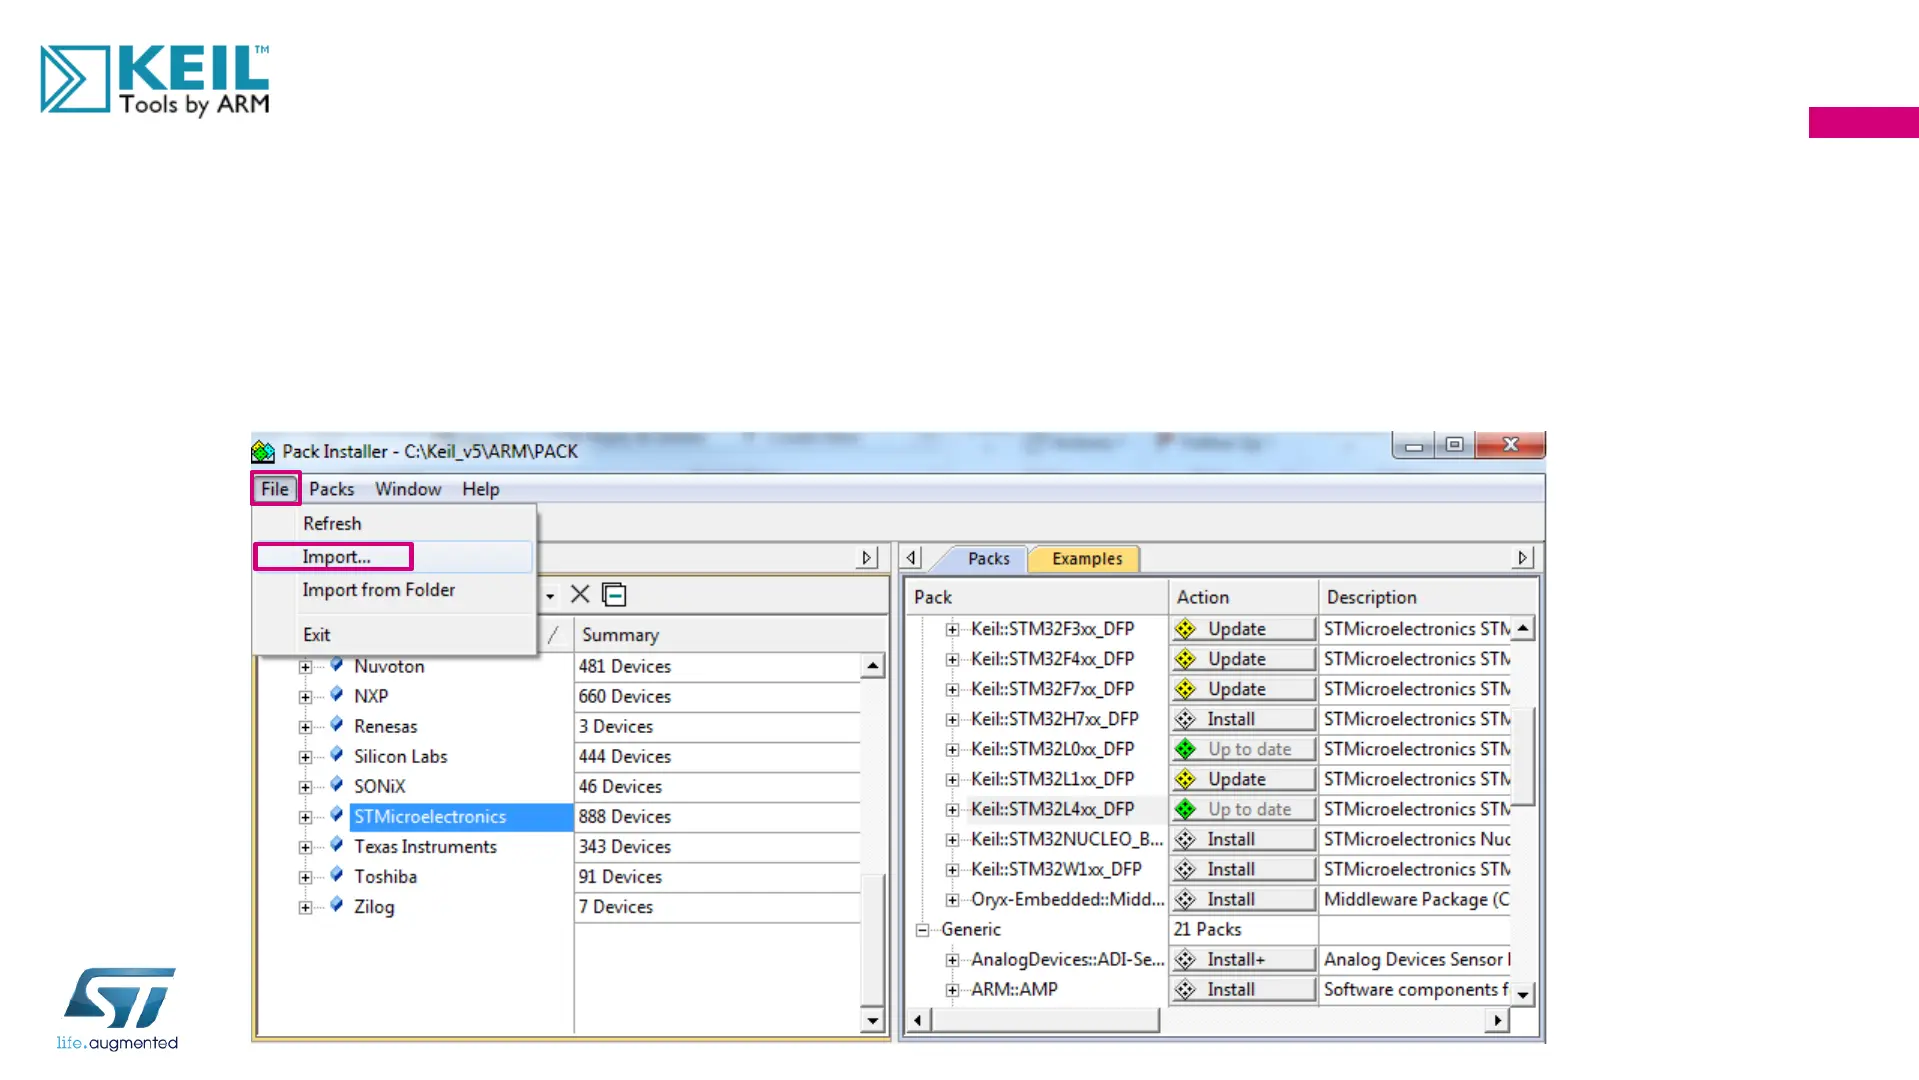Switch to the Examples tab
1919x1080 pixels.
[x=1086, y=559]
